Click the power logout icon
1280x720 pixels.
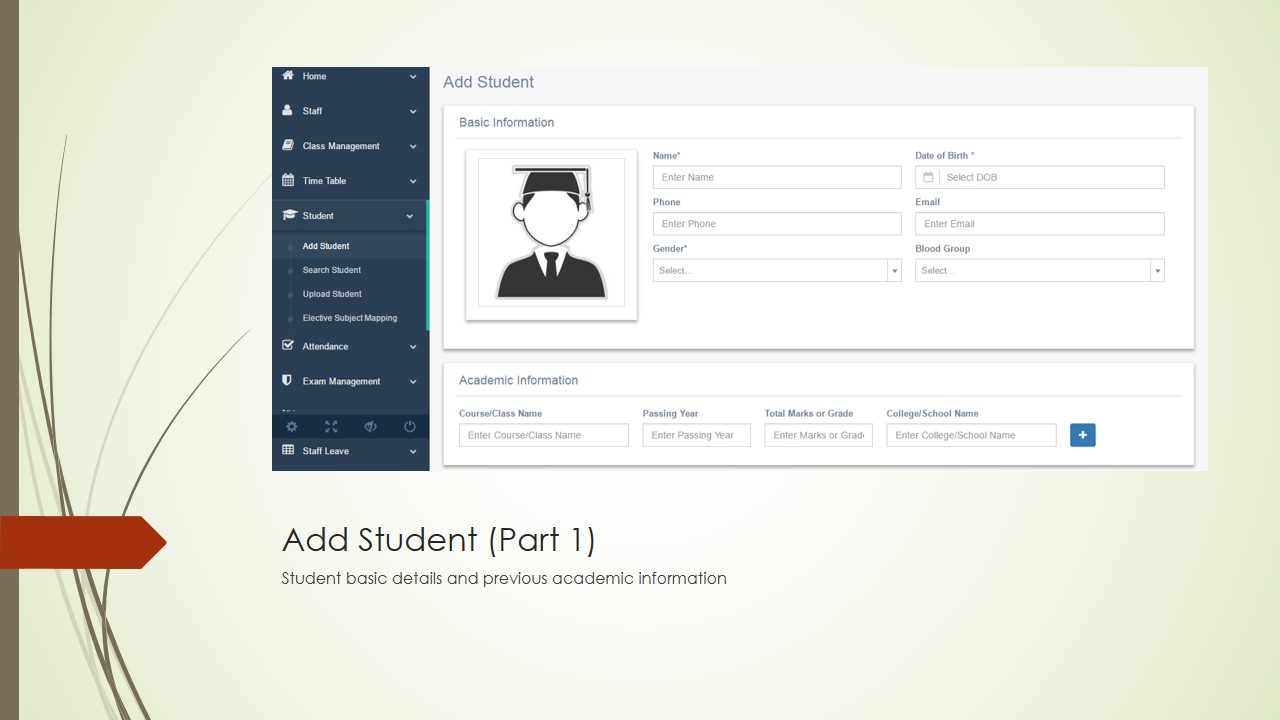point(410,427)
